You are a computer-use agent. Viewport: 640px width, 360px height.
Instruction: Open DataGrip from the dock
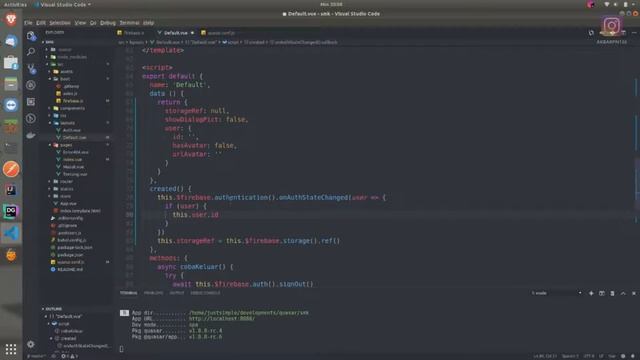tap(11, 211)
